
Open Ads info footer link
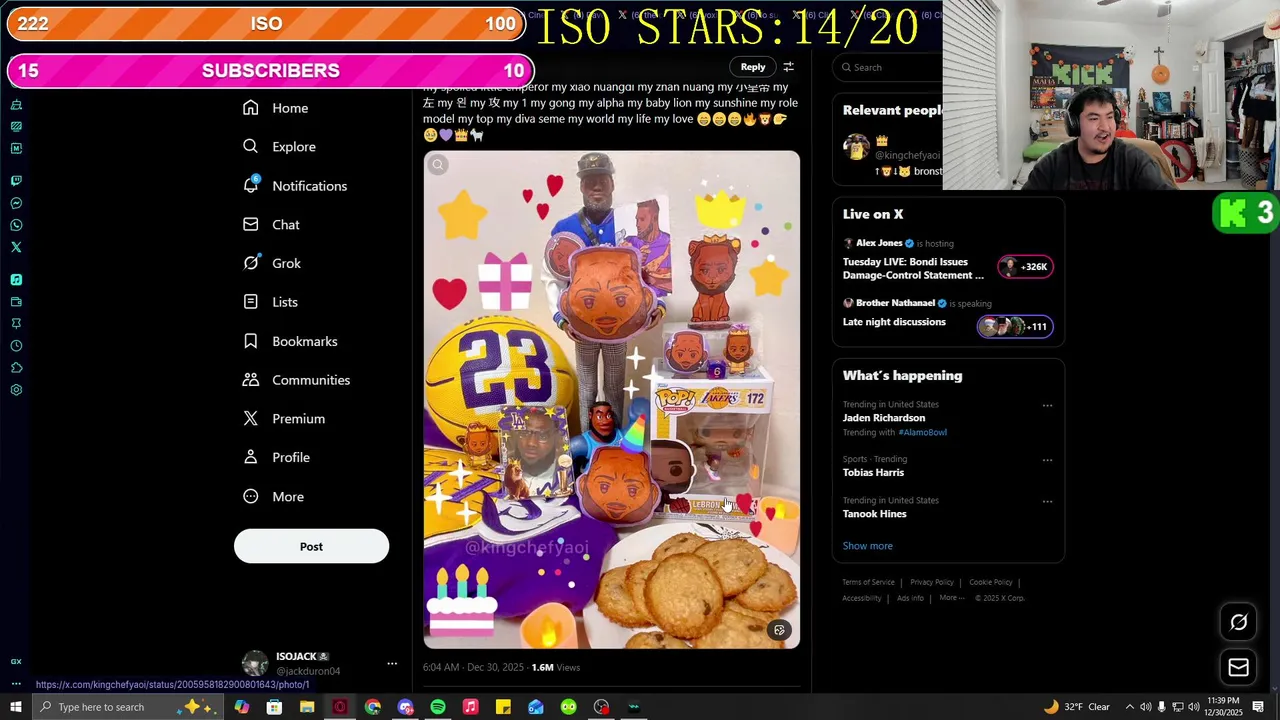[910, 598]
